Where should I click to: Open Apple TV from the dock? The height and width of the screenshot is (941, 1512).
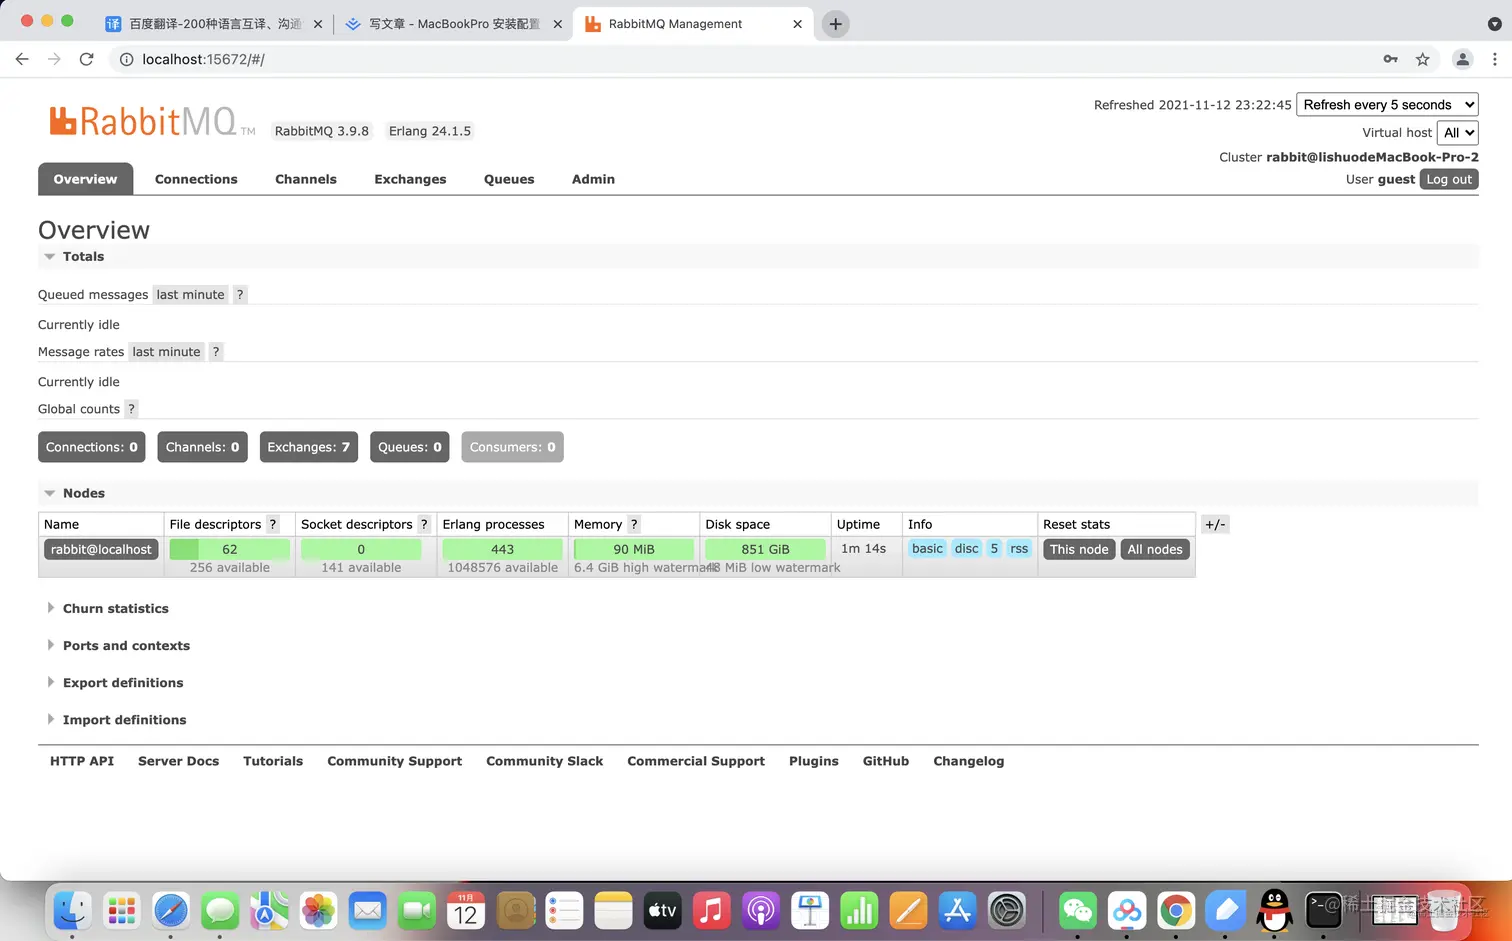(x=662, y=910)
